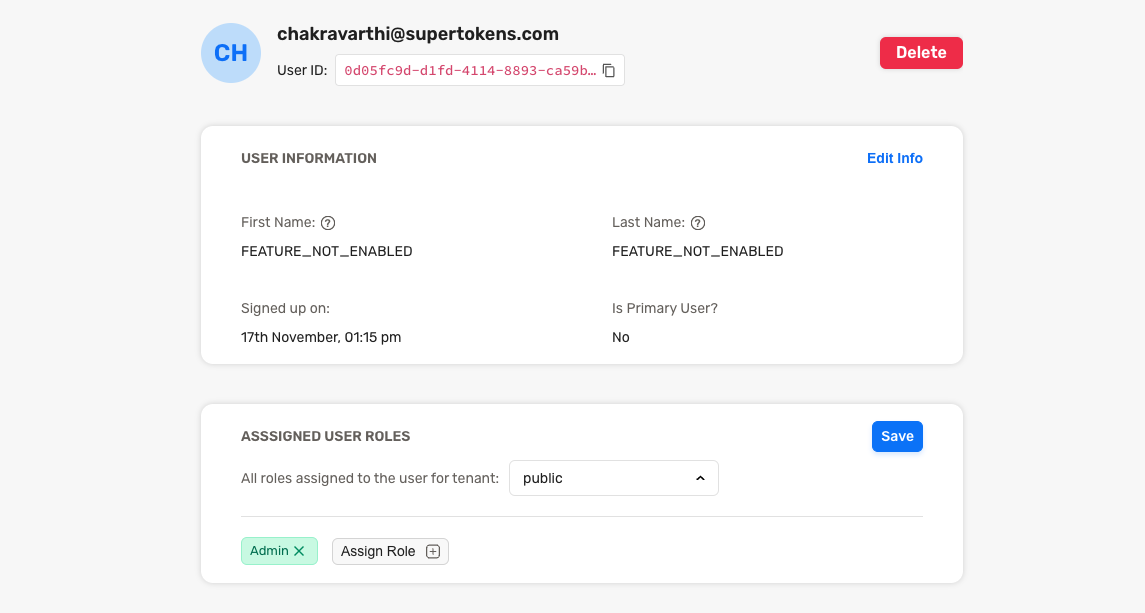The image size is (1145, 613).
Task: Save the assigned user roles
Action: click(897, 436)
